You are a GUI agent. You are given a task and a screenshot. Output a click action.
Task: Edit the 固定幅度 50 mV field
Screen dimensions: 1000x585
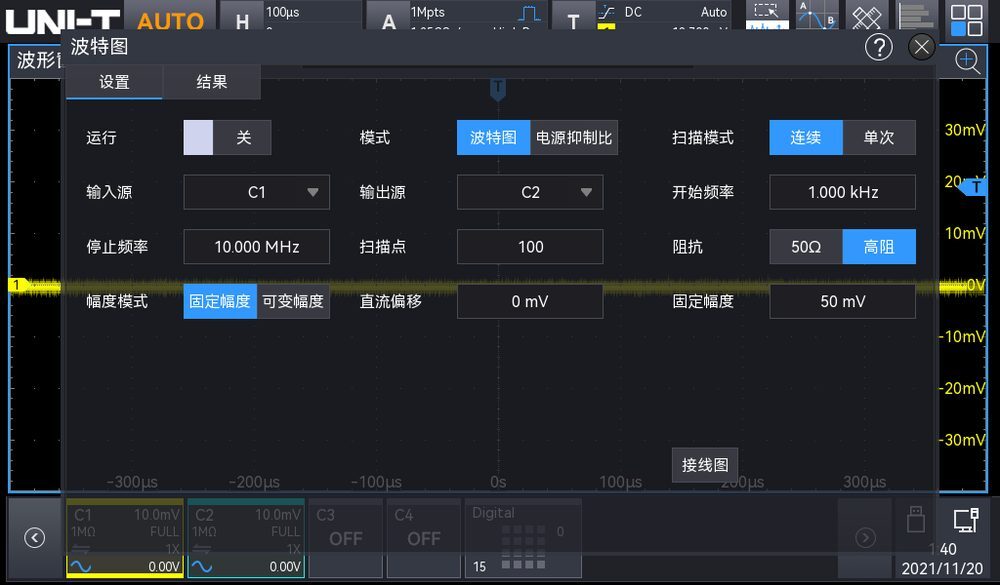click(842, 301)
